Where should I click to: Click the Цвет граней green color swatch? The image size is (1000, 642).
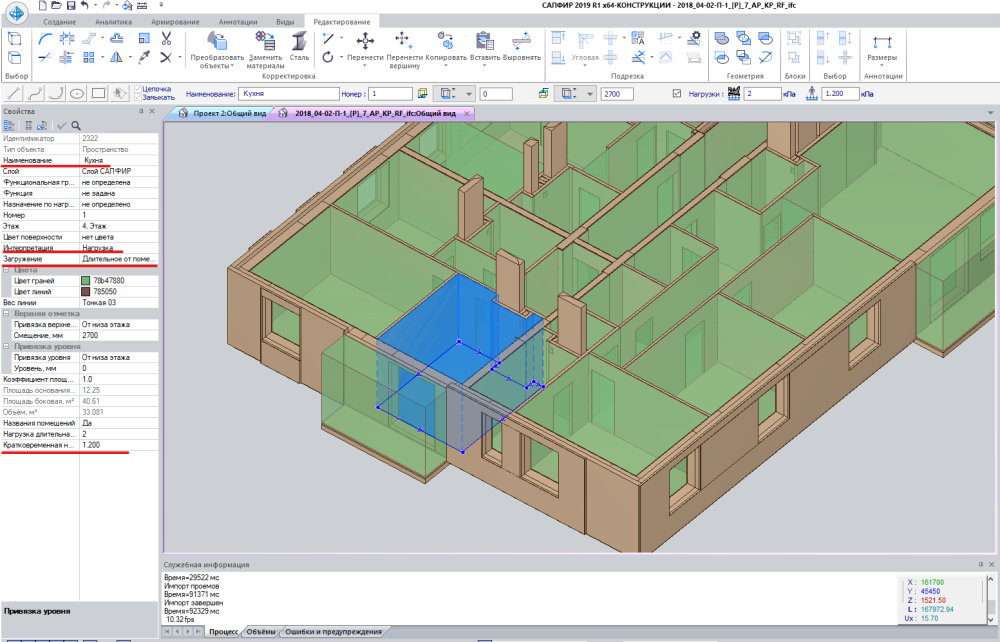click(x=86, y=281)
